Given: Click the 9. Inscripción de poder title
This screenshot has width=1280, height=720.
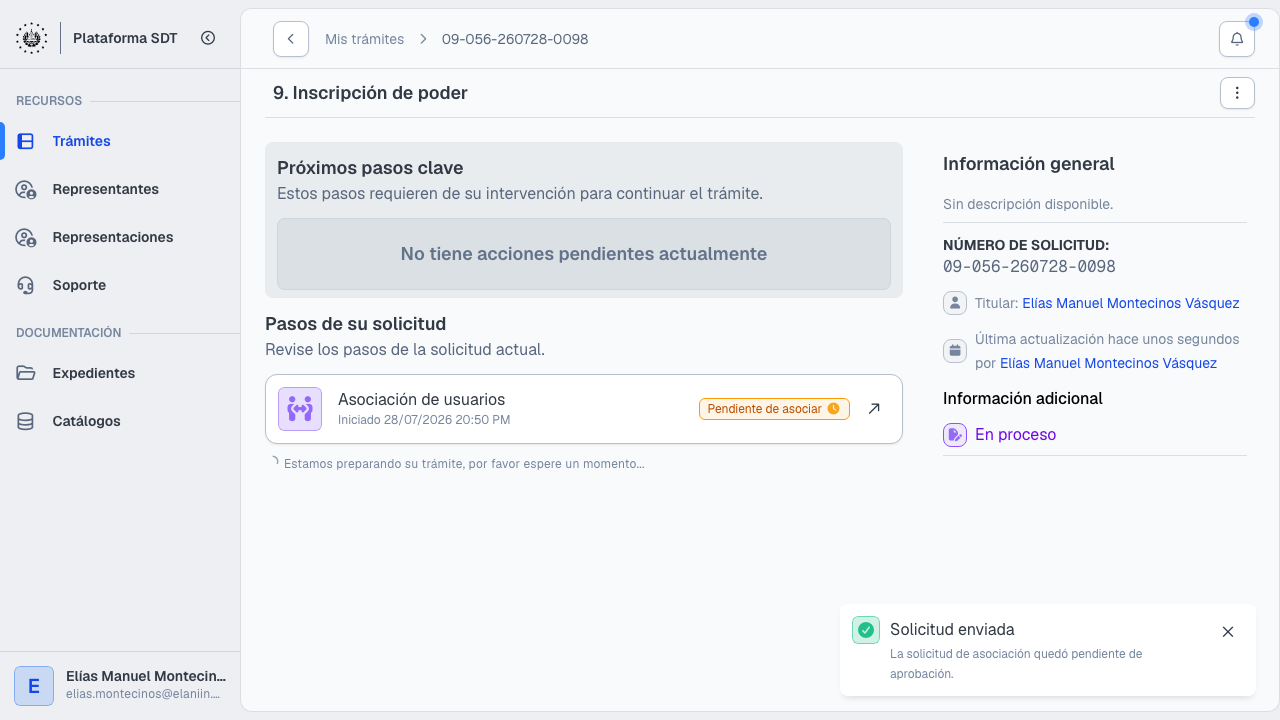Looking at the screenshot, I should [370, 93].
